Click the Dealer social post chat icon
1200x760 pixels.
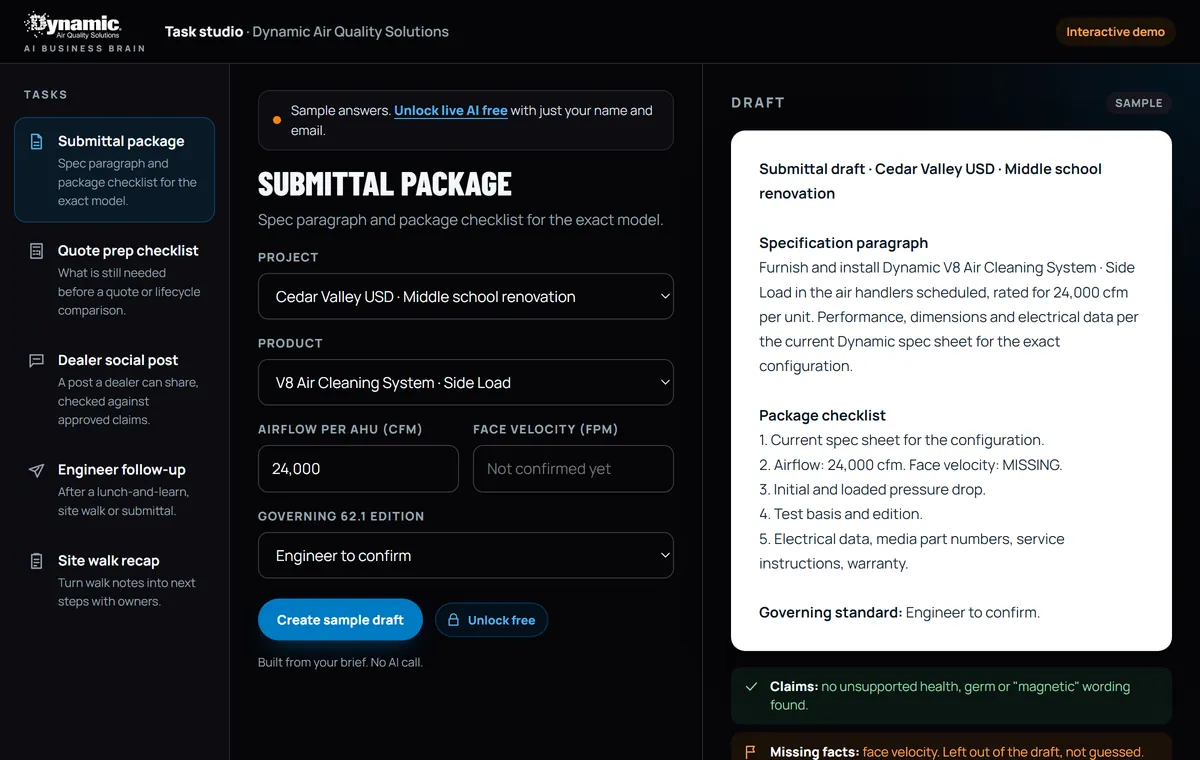pos(37,360)
